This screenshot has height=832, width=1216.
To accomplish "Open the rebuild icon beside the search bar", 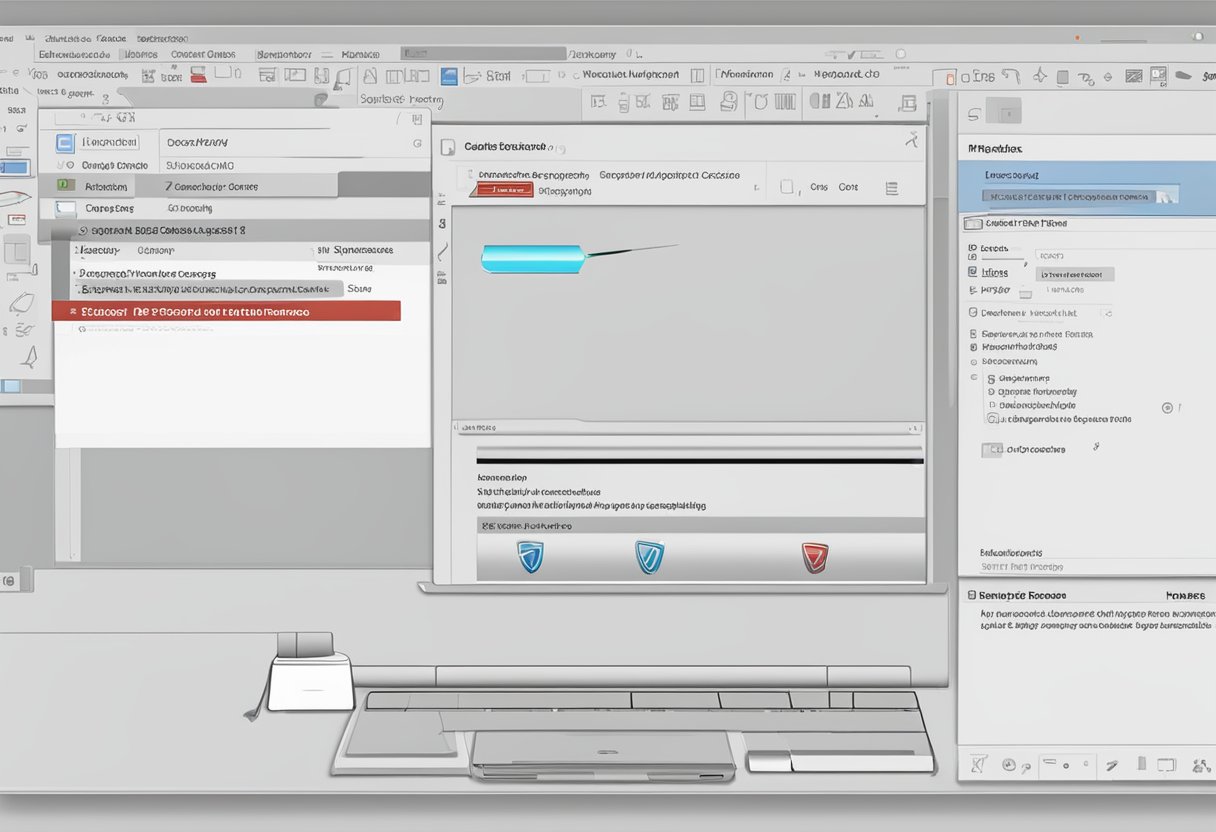I will [x=417, y=118].
